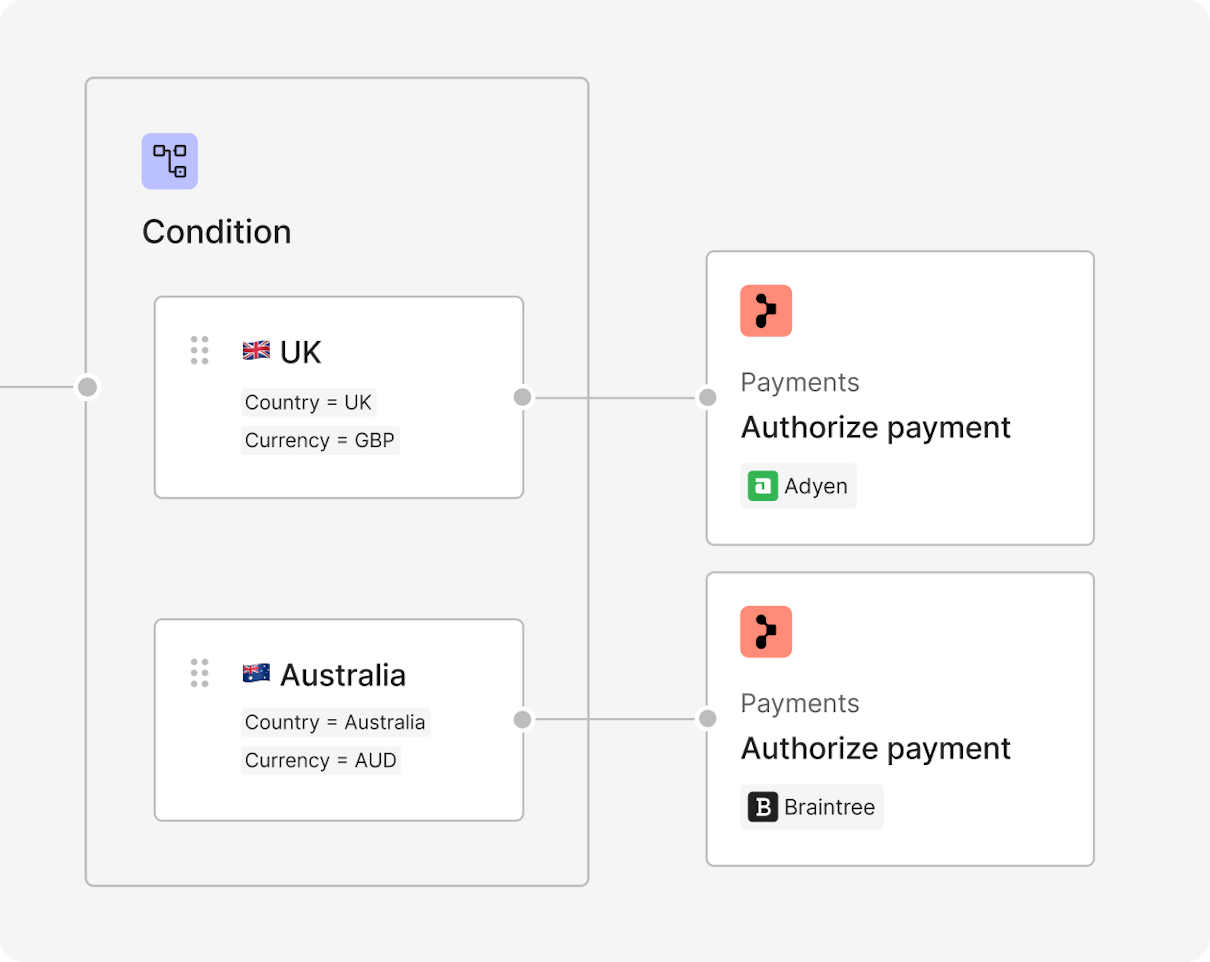Click the black Braintree logo
Image resolution: width=1210 pixels, height=962 pixels.
[x=763, y=807]
